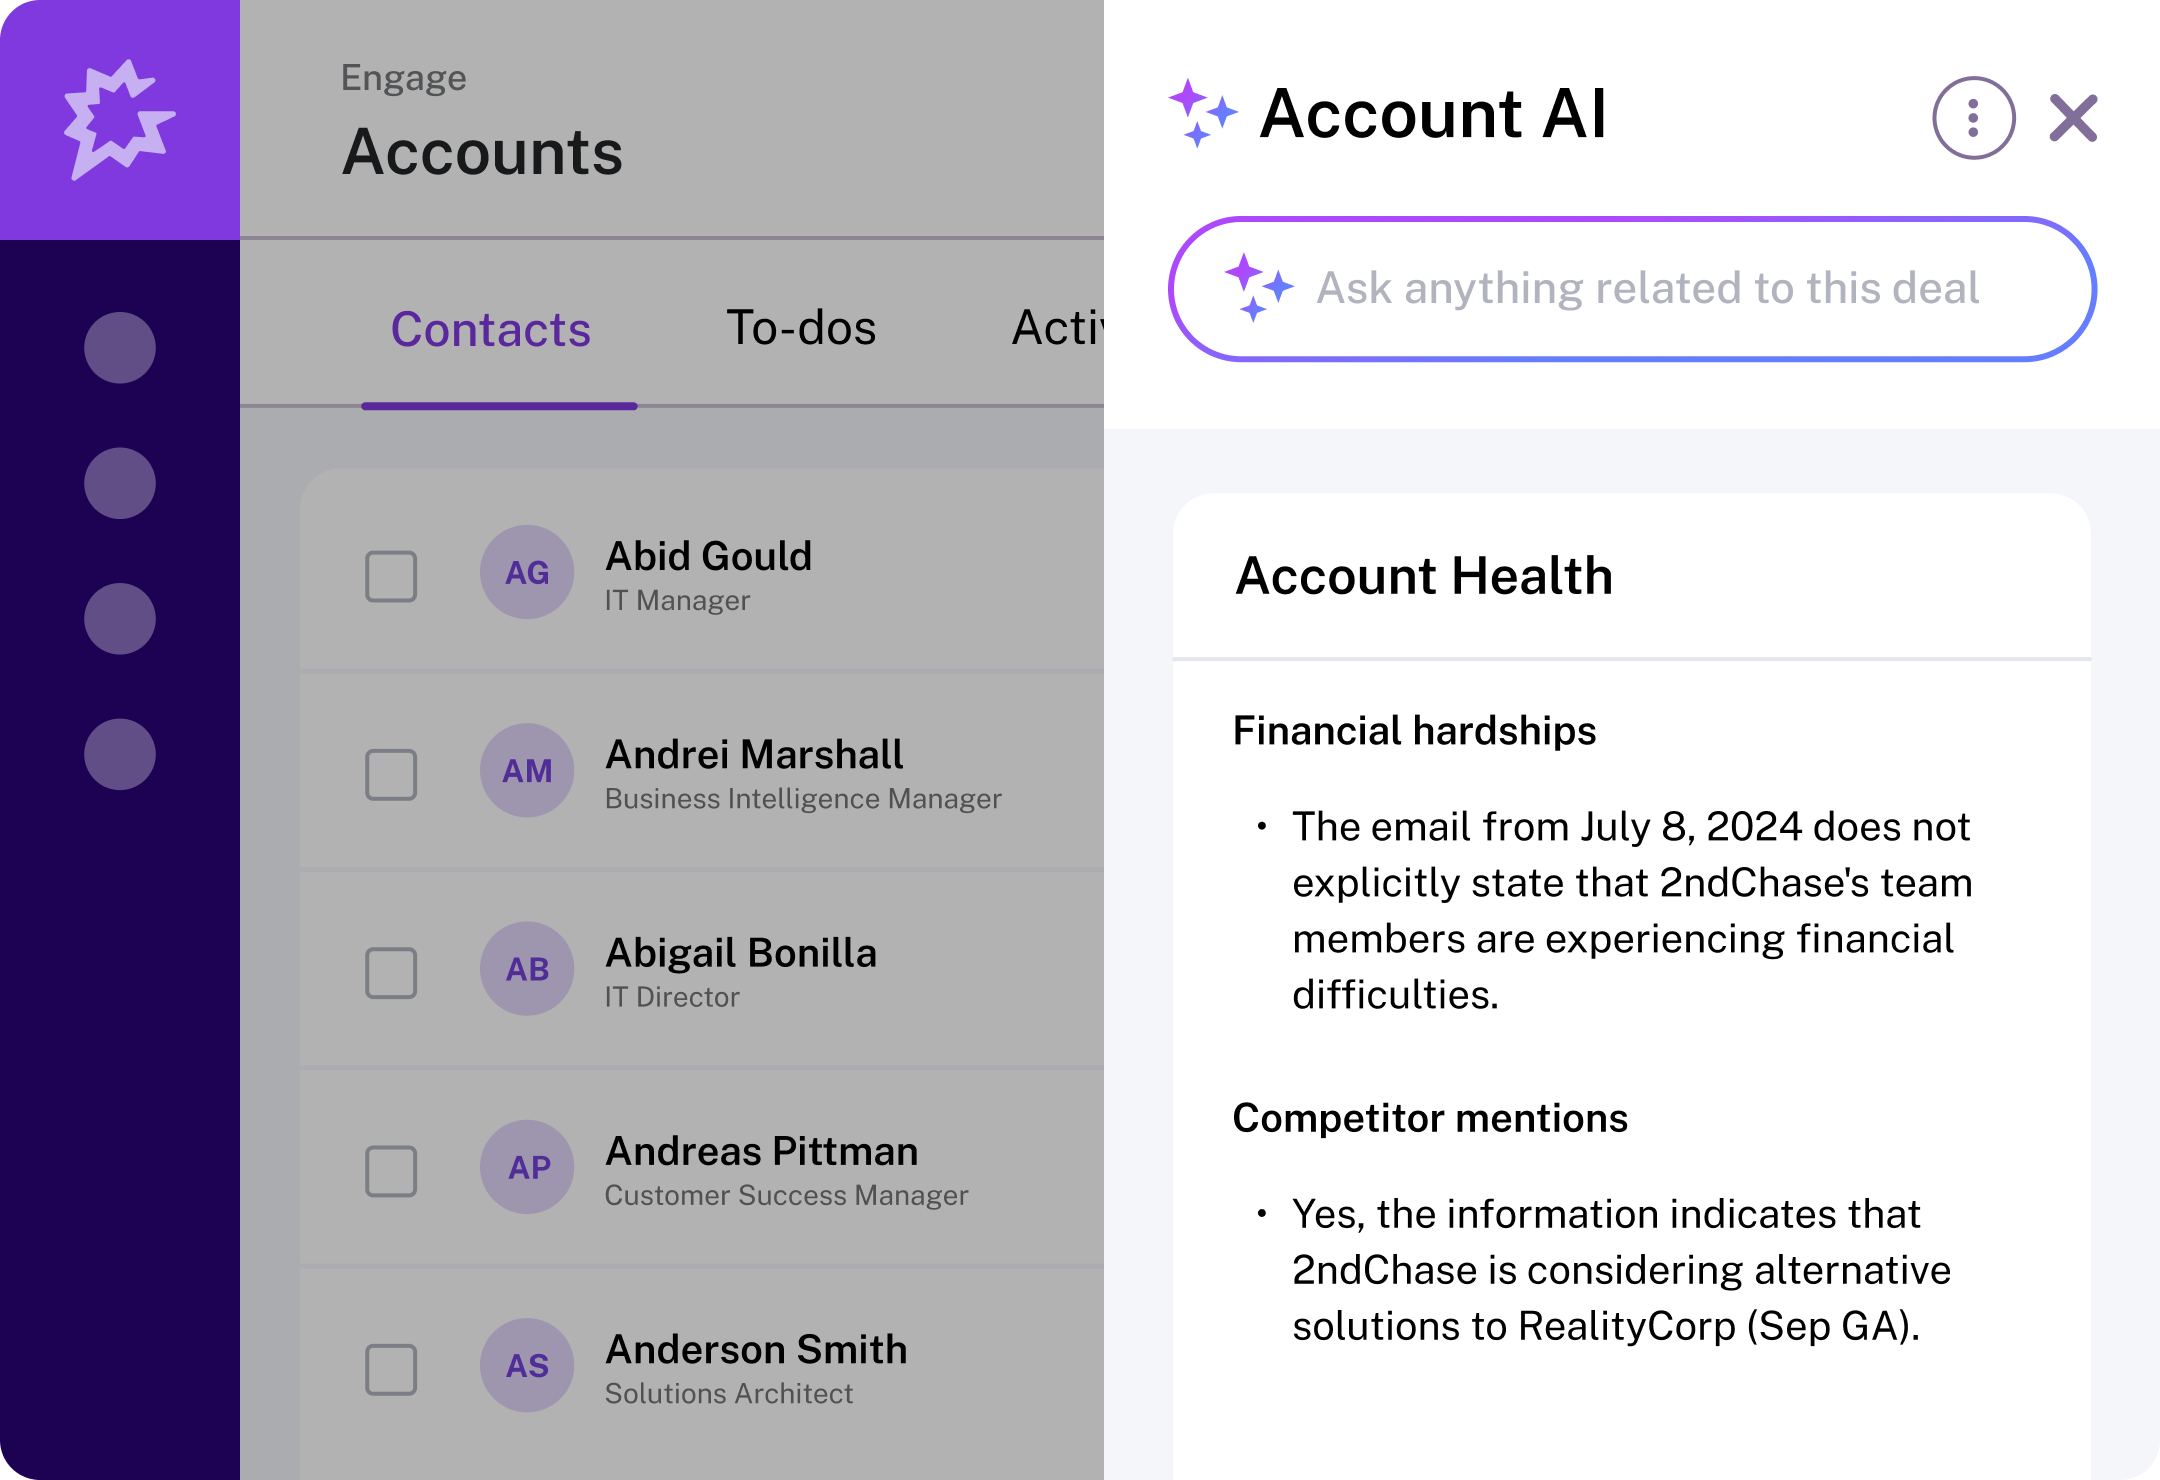The image size is (2160, 1480).
Task: Open the partially hidden Activity tab
Action: pos(1057,328)
